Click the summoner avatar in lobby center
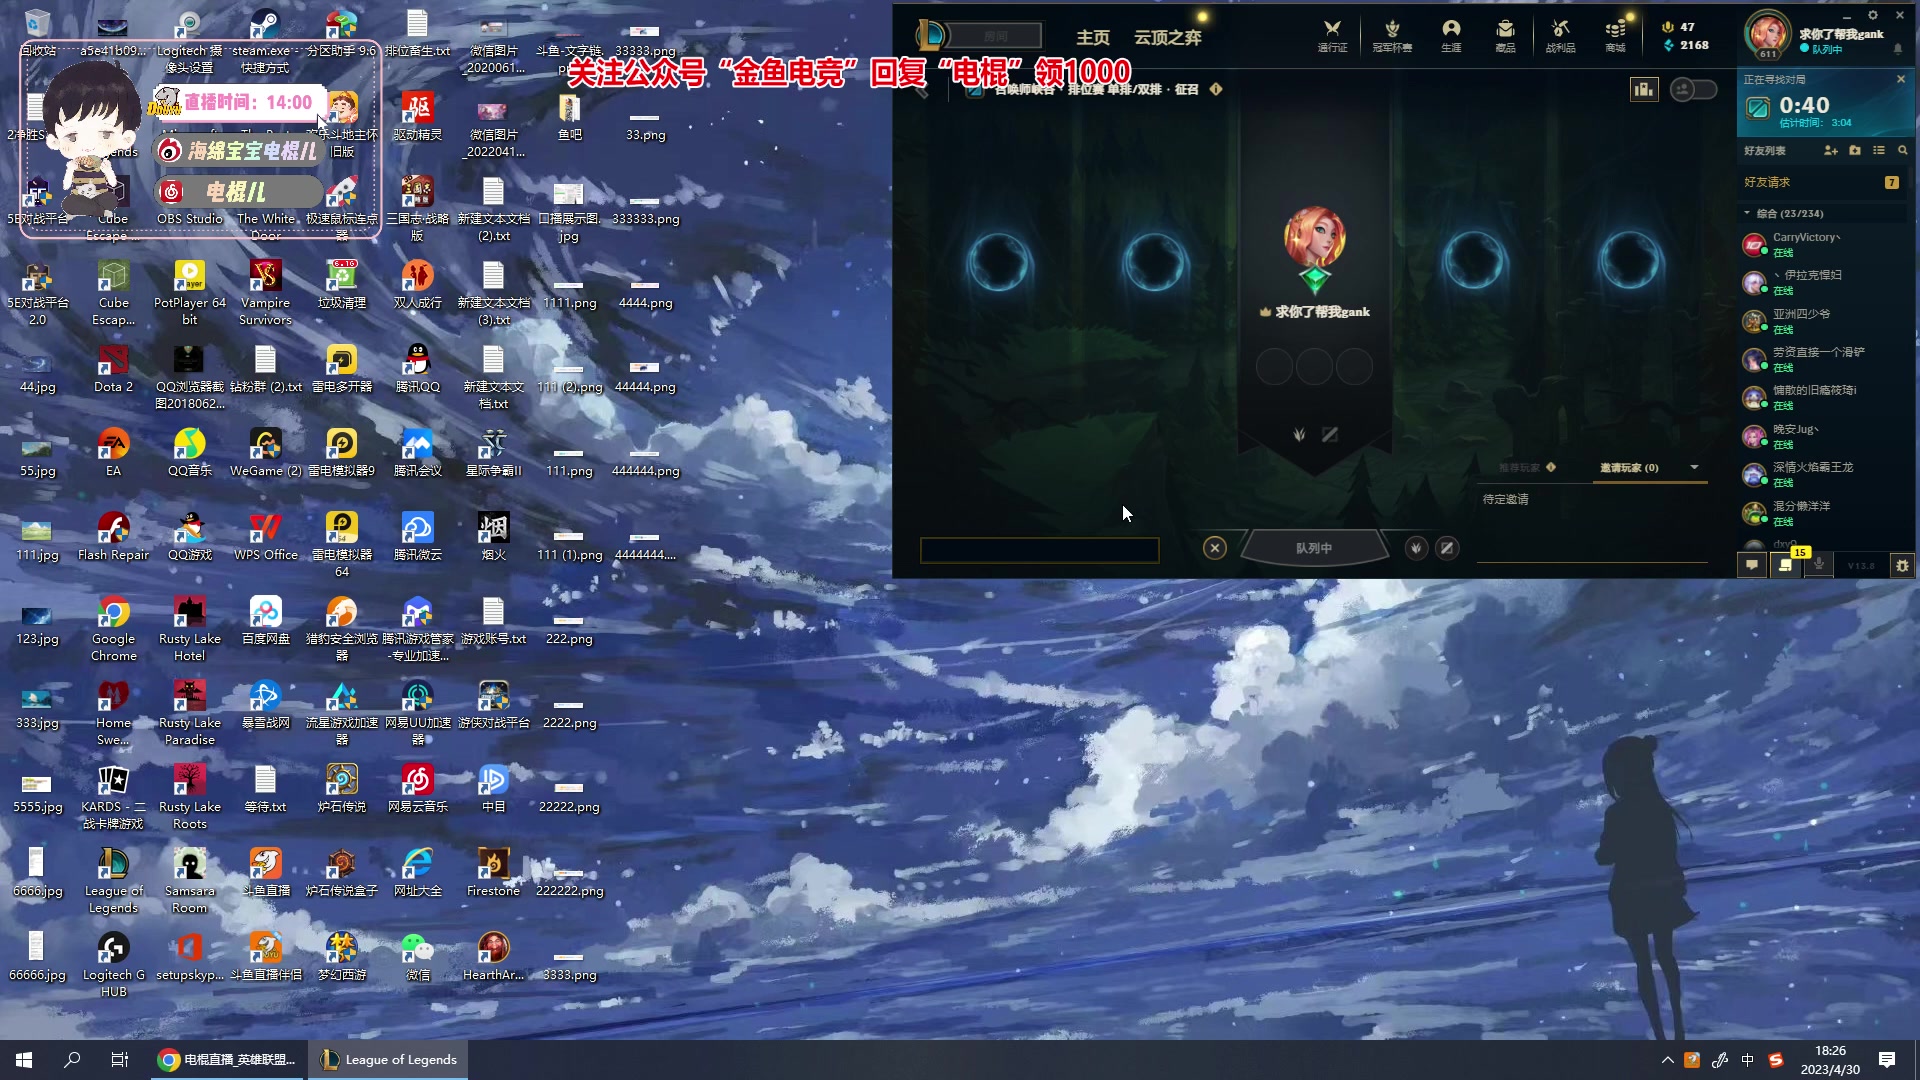 (1314, 238)
